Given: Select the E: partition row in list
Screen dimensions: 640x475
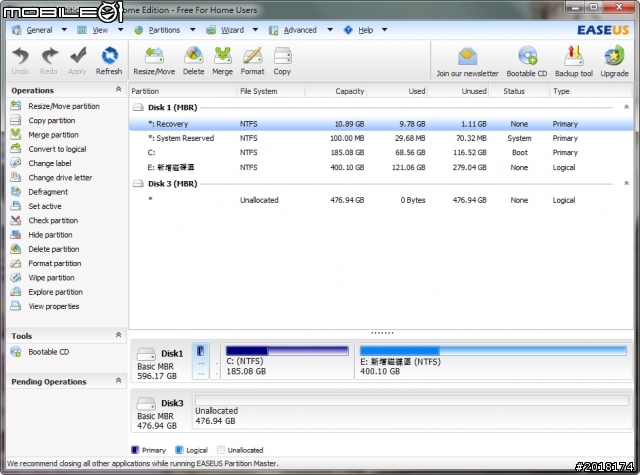Looking at the screenshot, I should [380, 167].
